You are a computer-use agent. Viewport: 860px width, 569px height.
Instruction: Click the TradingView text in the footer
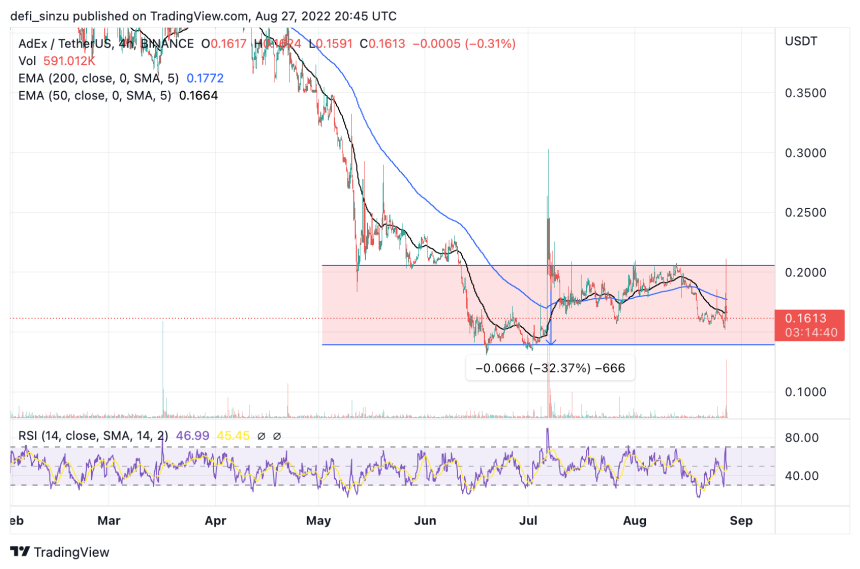point(72,552)
